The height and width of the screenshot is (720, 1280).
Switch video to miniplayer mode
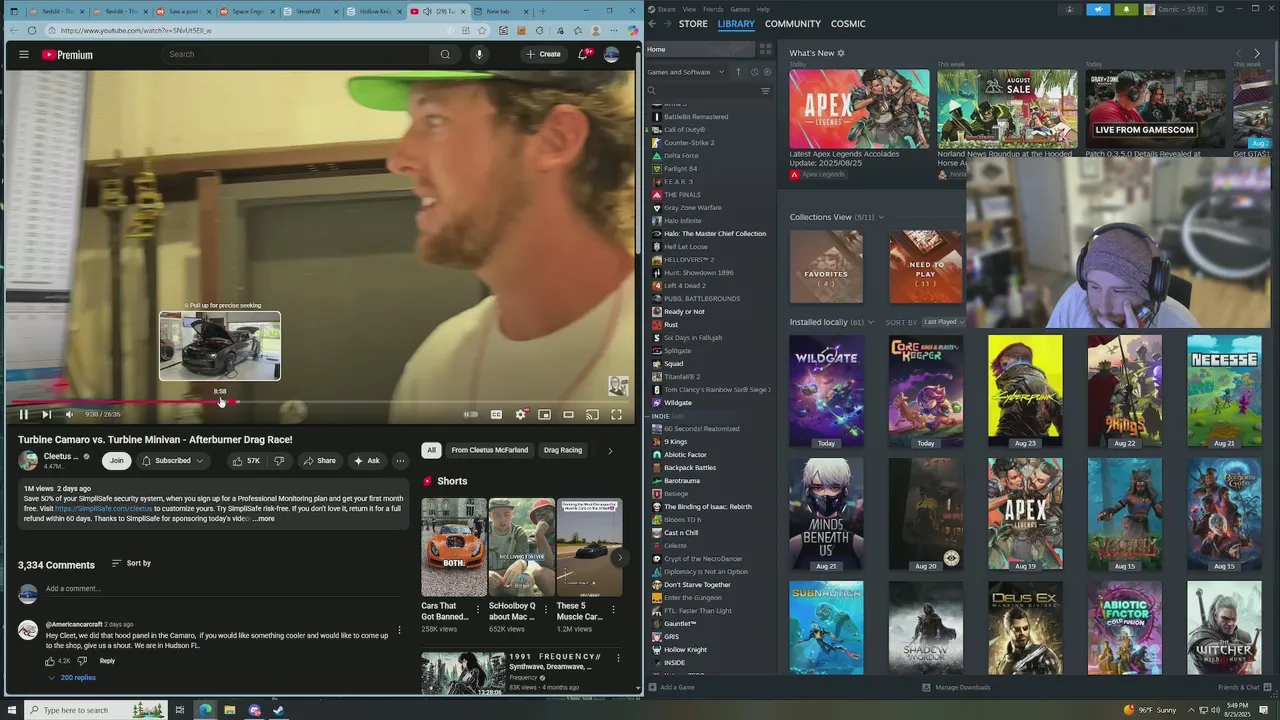click(544, 414)
